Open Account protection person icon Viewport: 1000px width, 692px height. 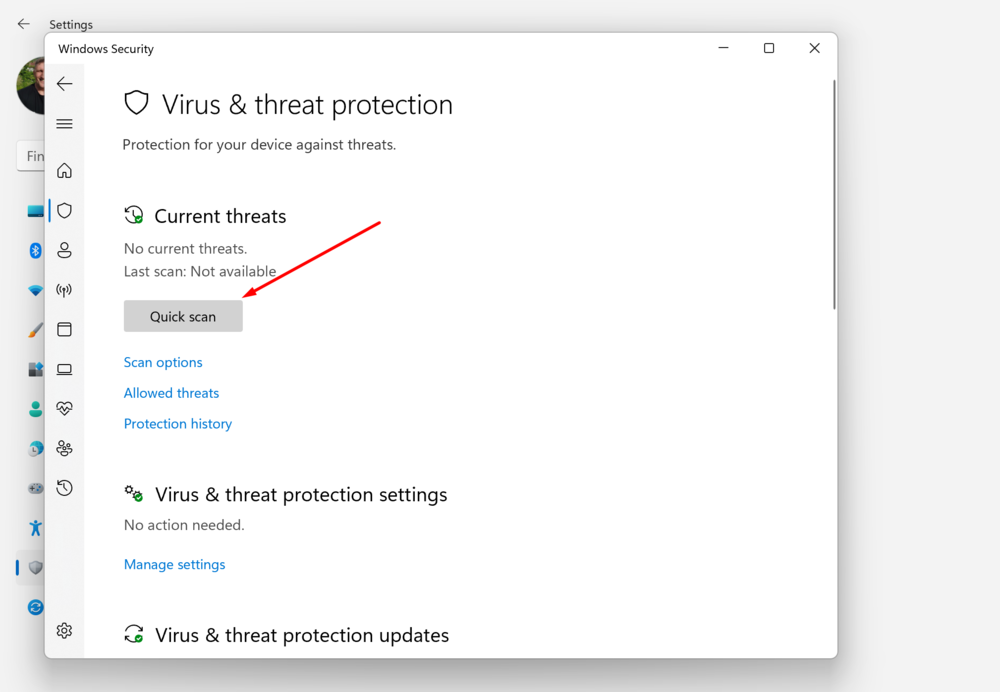pyautogui.click(x=65, y=250)
